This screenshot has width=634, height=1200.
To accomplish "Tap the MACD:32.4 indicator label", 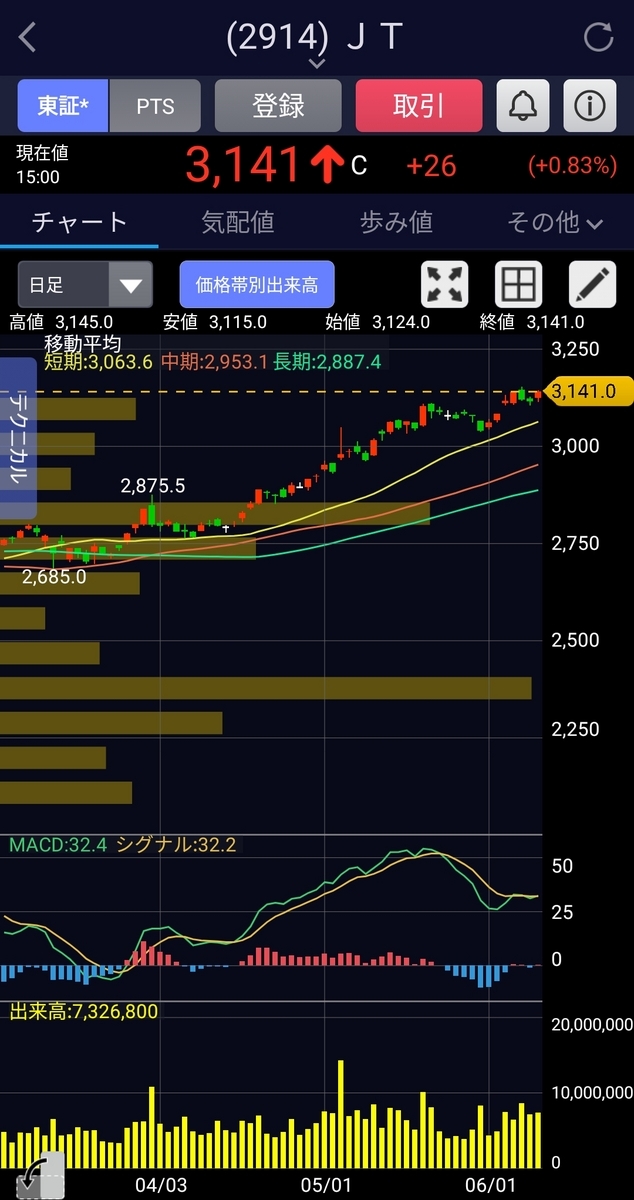I will pos(58,845).
